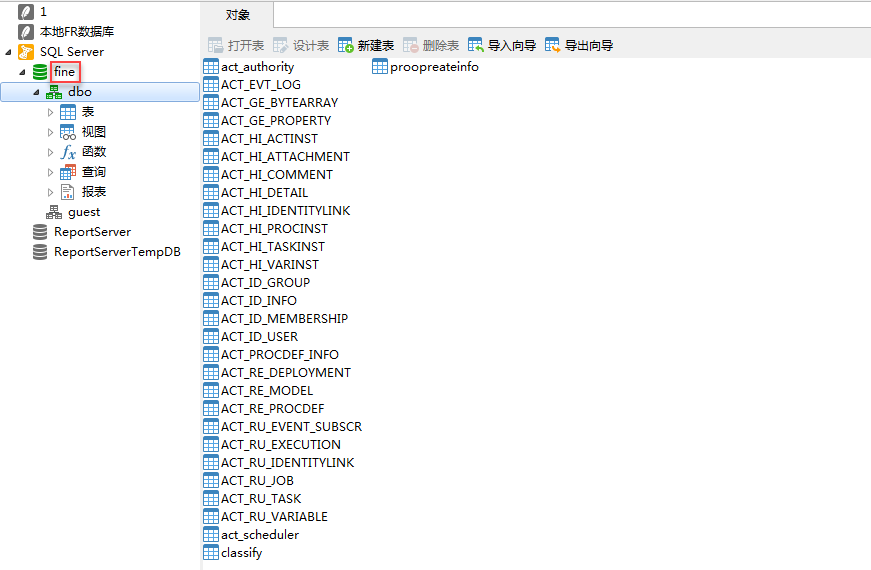Screen dimensions: 871x570
Task: Select the 本地FR数据库 connection
Action: 77,32
